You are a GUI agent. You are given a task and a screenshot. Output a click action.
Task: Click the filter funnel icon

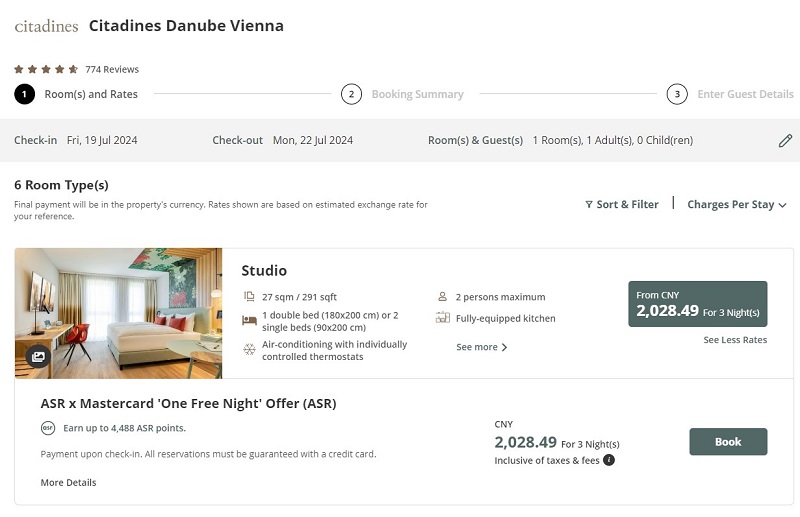589,205
